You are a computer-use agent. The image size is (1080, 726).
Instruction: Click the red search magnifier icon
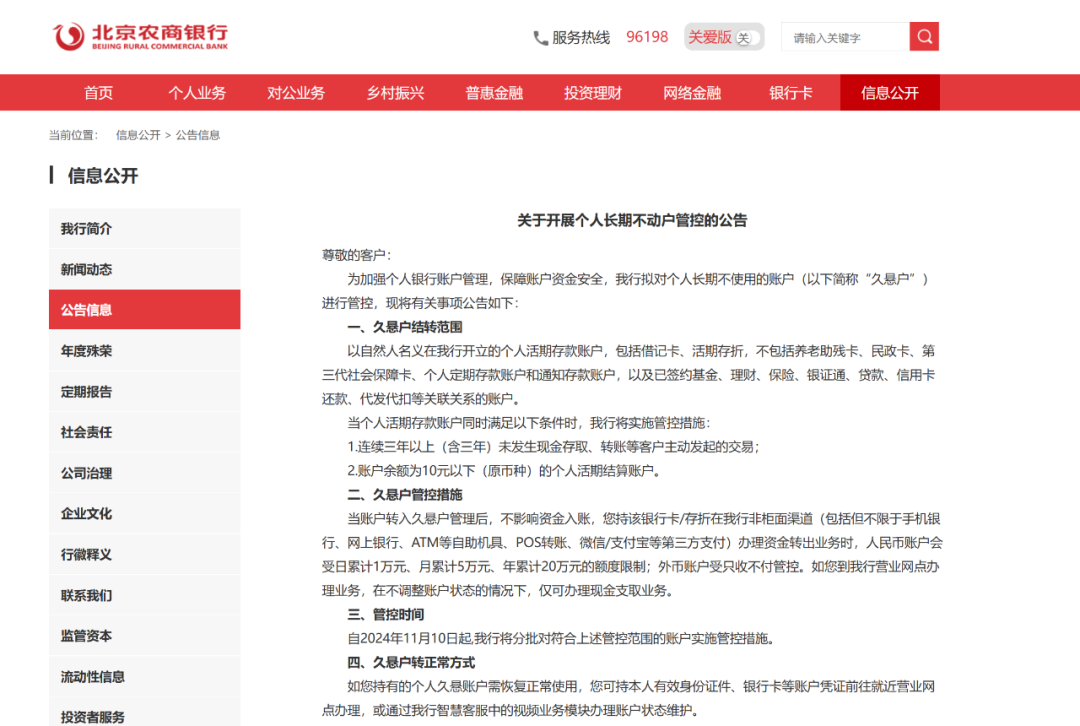click(x=923, y=36)
